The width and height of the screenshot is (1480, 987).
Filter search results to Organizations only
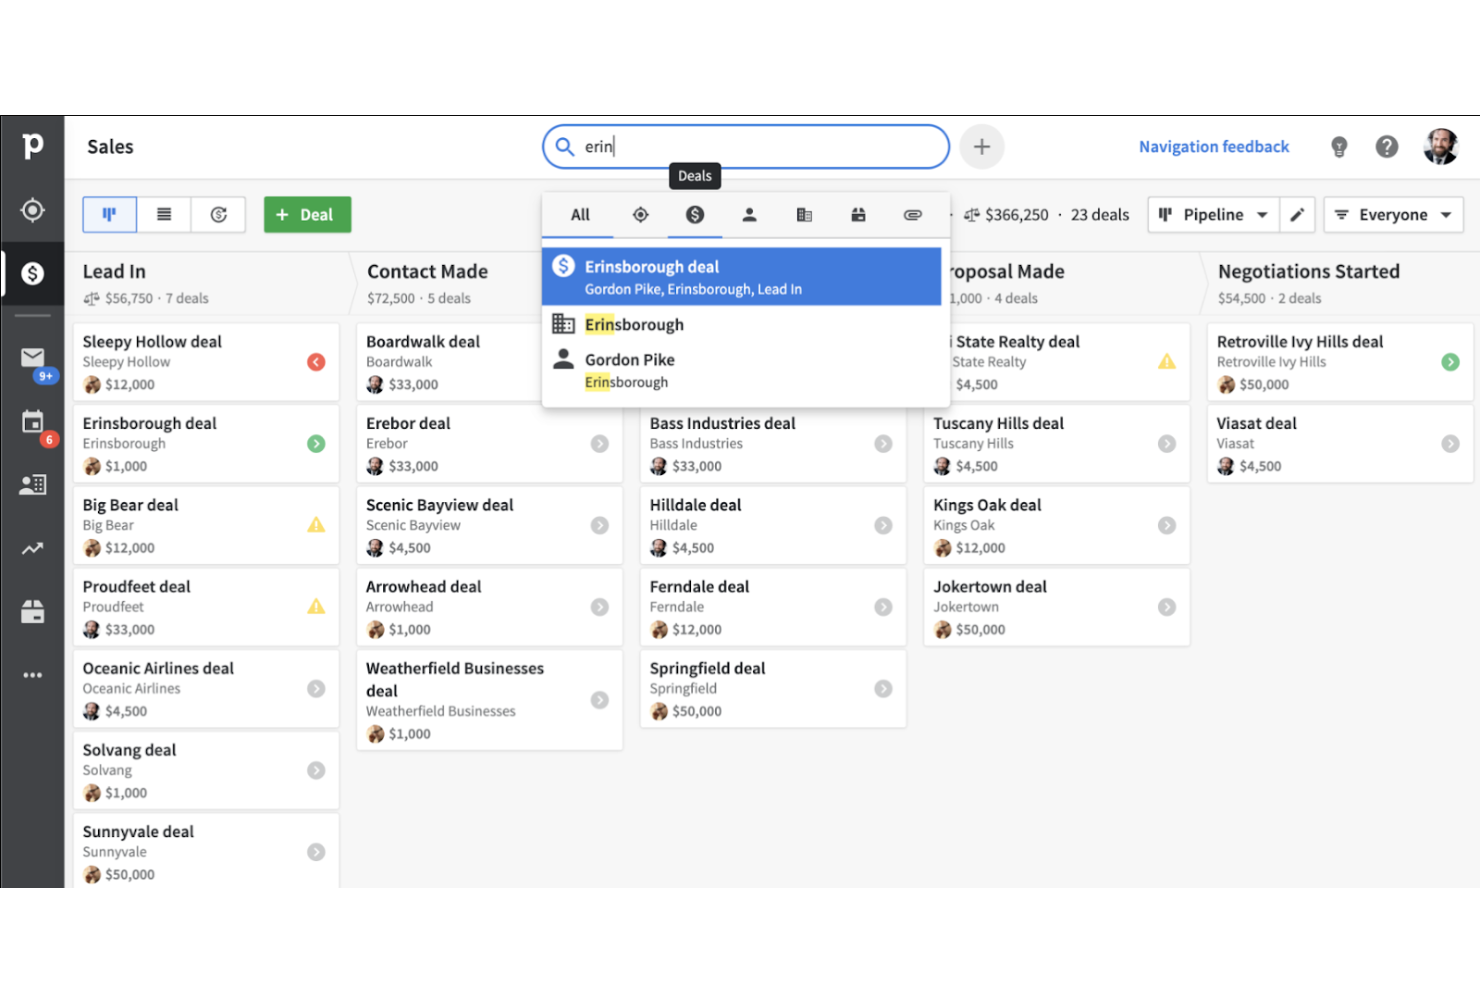(804, 214)
